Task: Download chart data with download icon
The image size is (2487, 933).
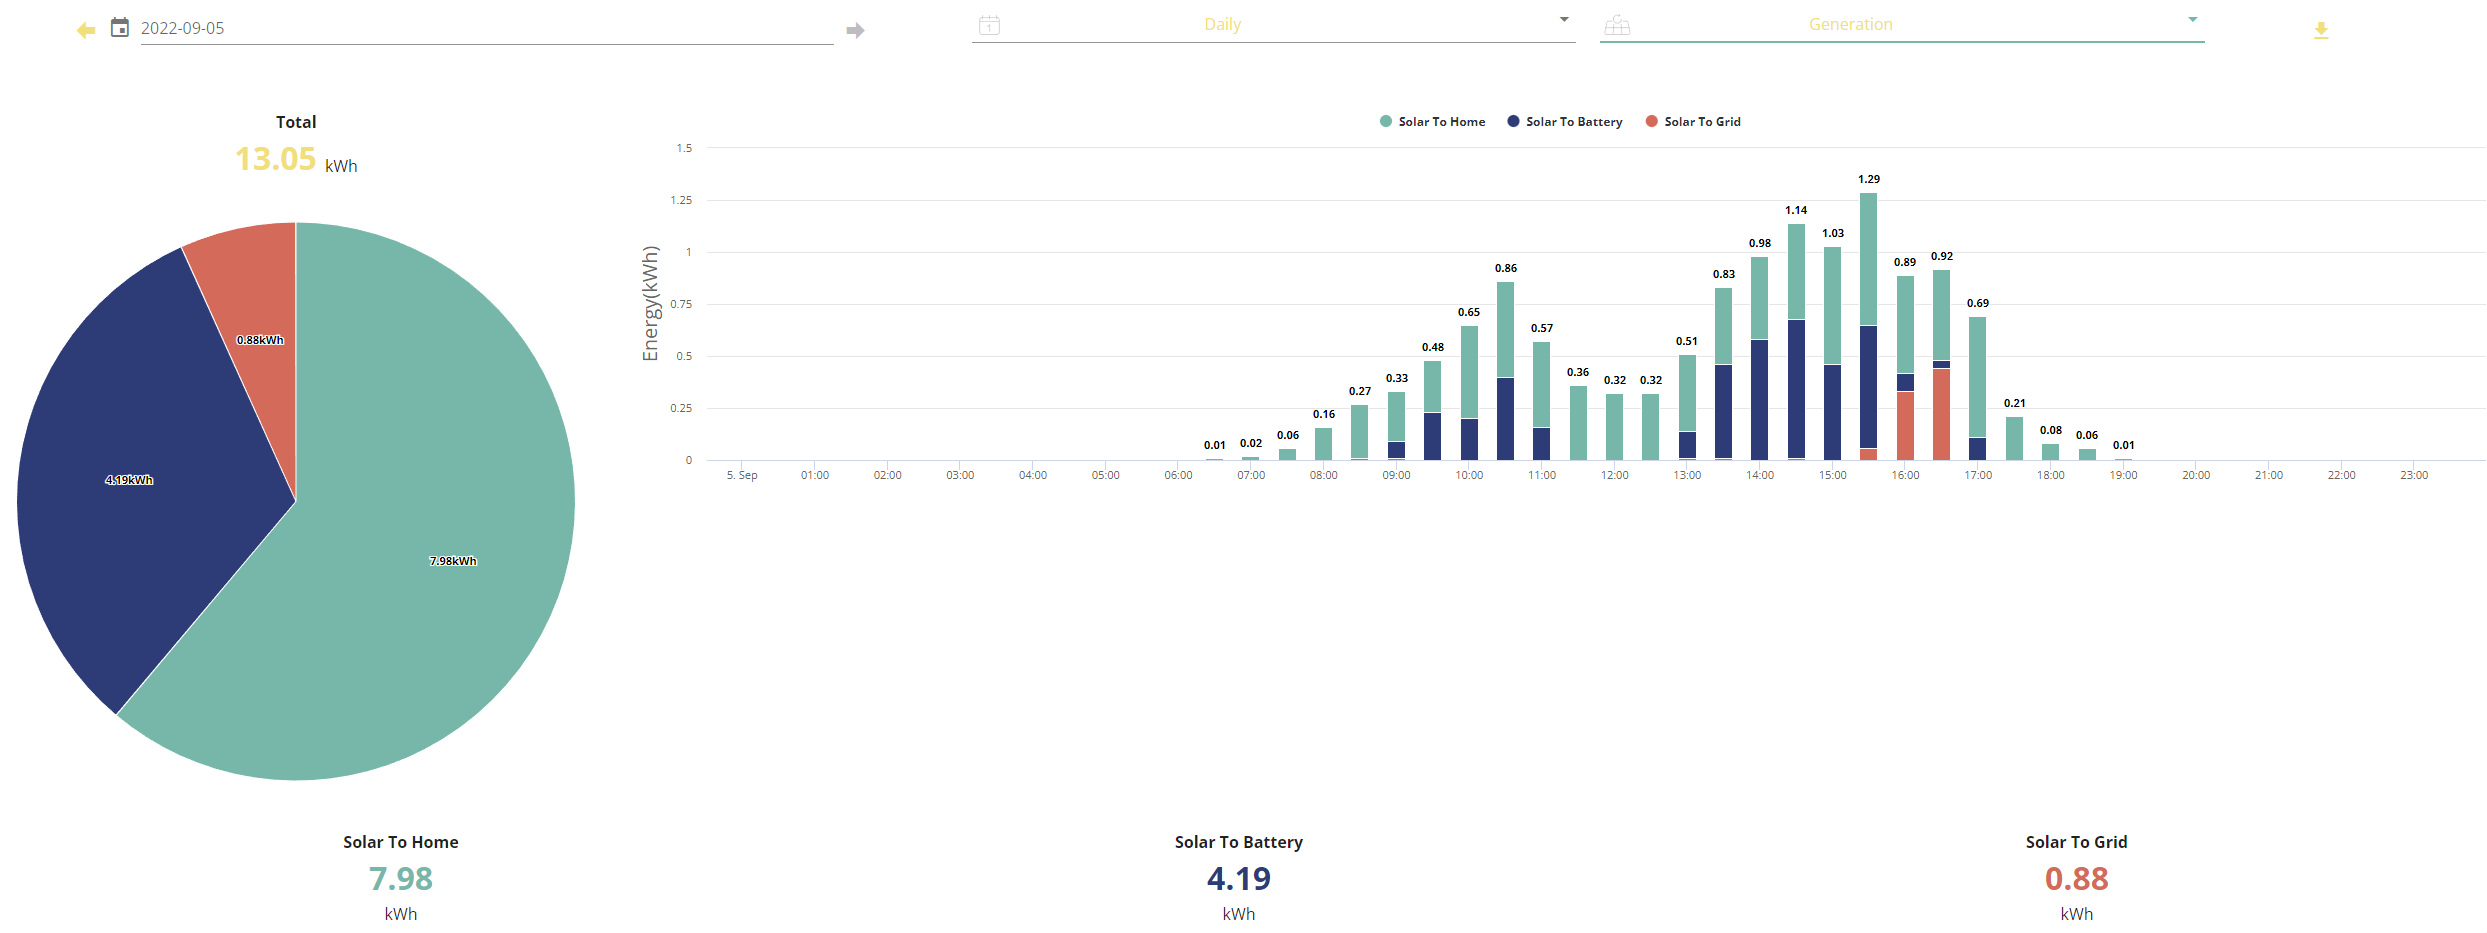Action: (x=2321, y=31)
